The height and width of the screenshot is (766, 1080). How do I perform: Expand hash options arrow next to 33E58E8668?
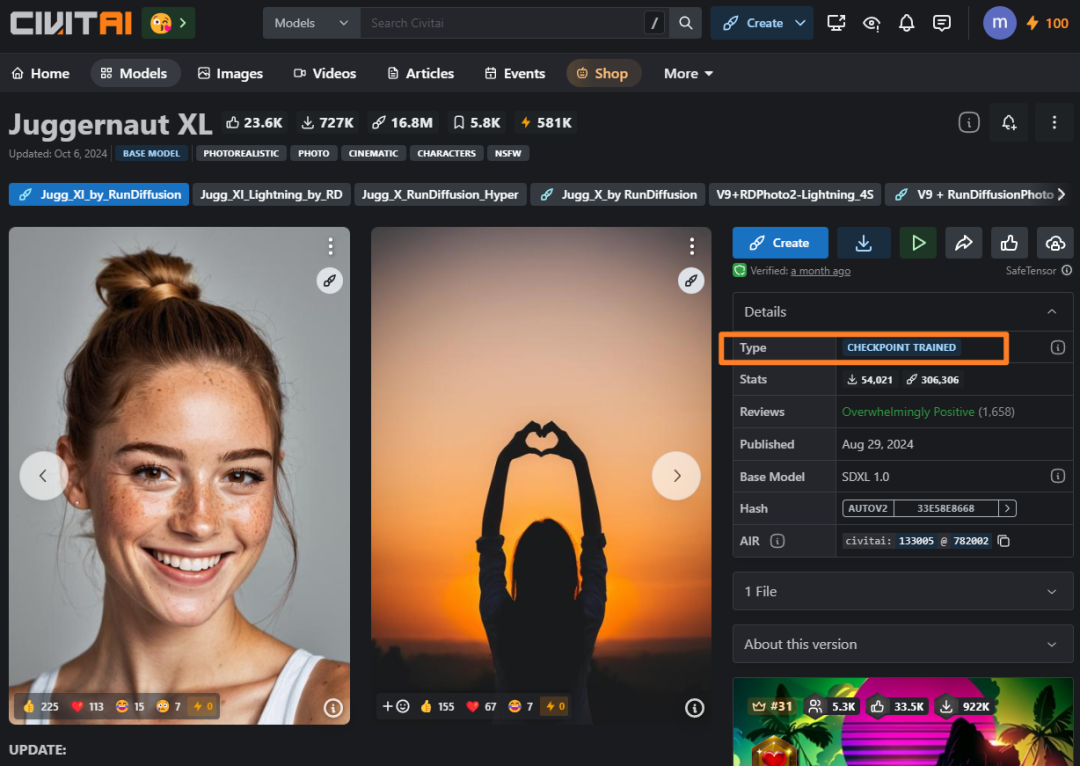(x=1007, y=508)
